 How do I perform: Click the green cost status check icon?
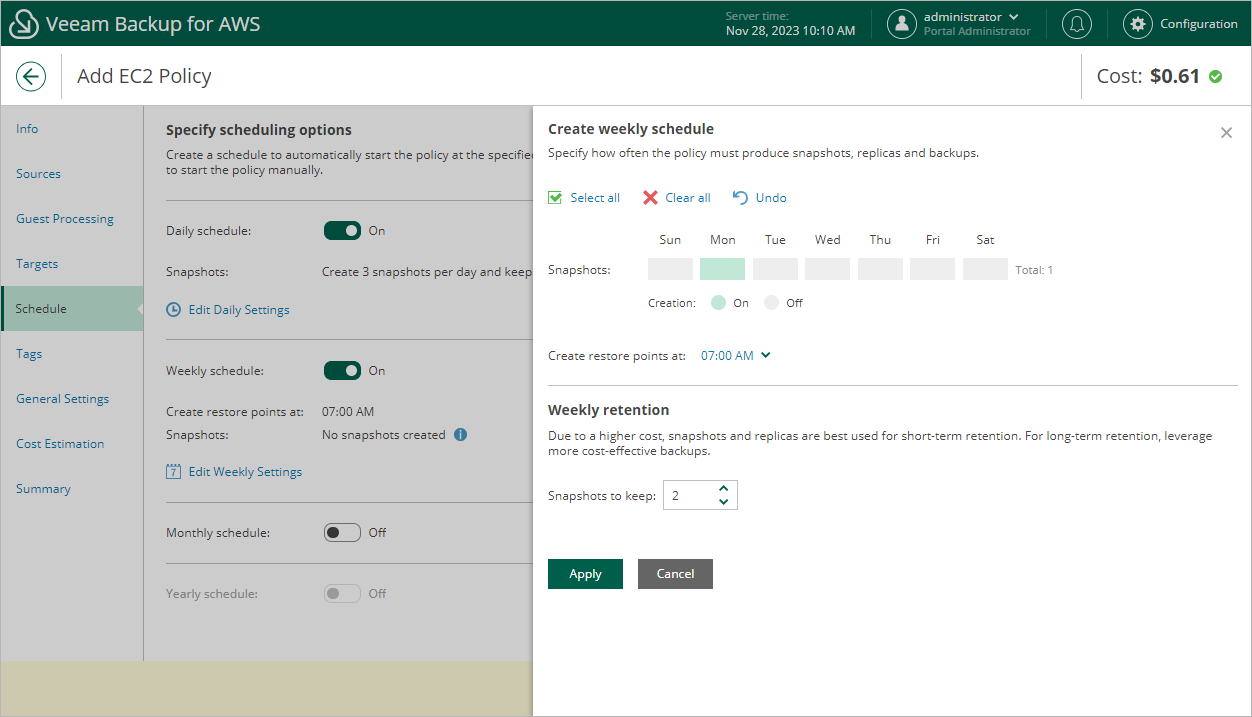click(1216, 76)
